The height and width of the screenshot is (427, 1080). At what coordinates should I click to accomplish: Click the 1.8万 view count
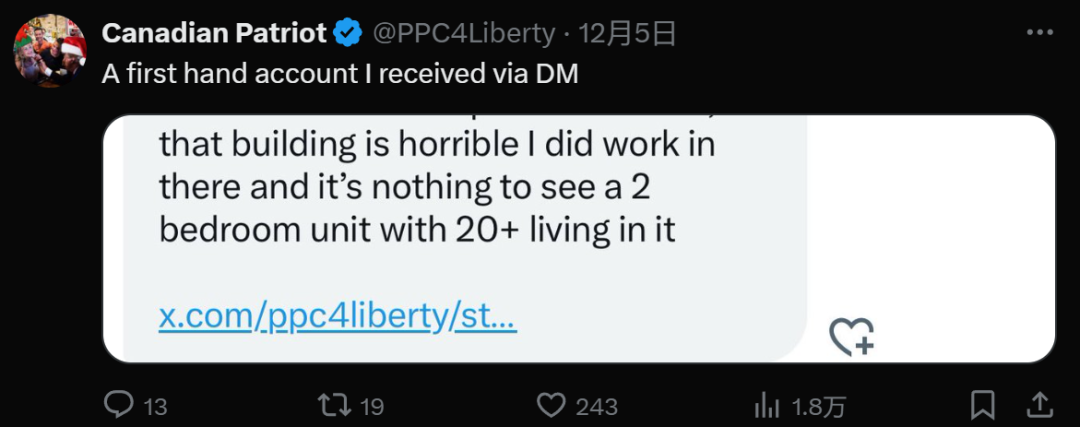[x=818, y=407]
